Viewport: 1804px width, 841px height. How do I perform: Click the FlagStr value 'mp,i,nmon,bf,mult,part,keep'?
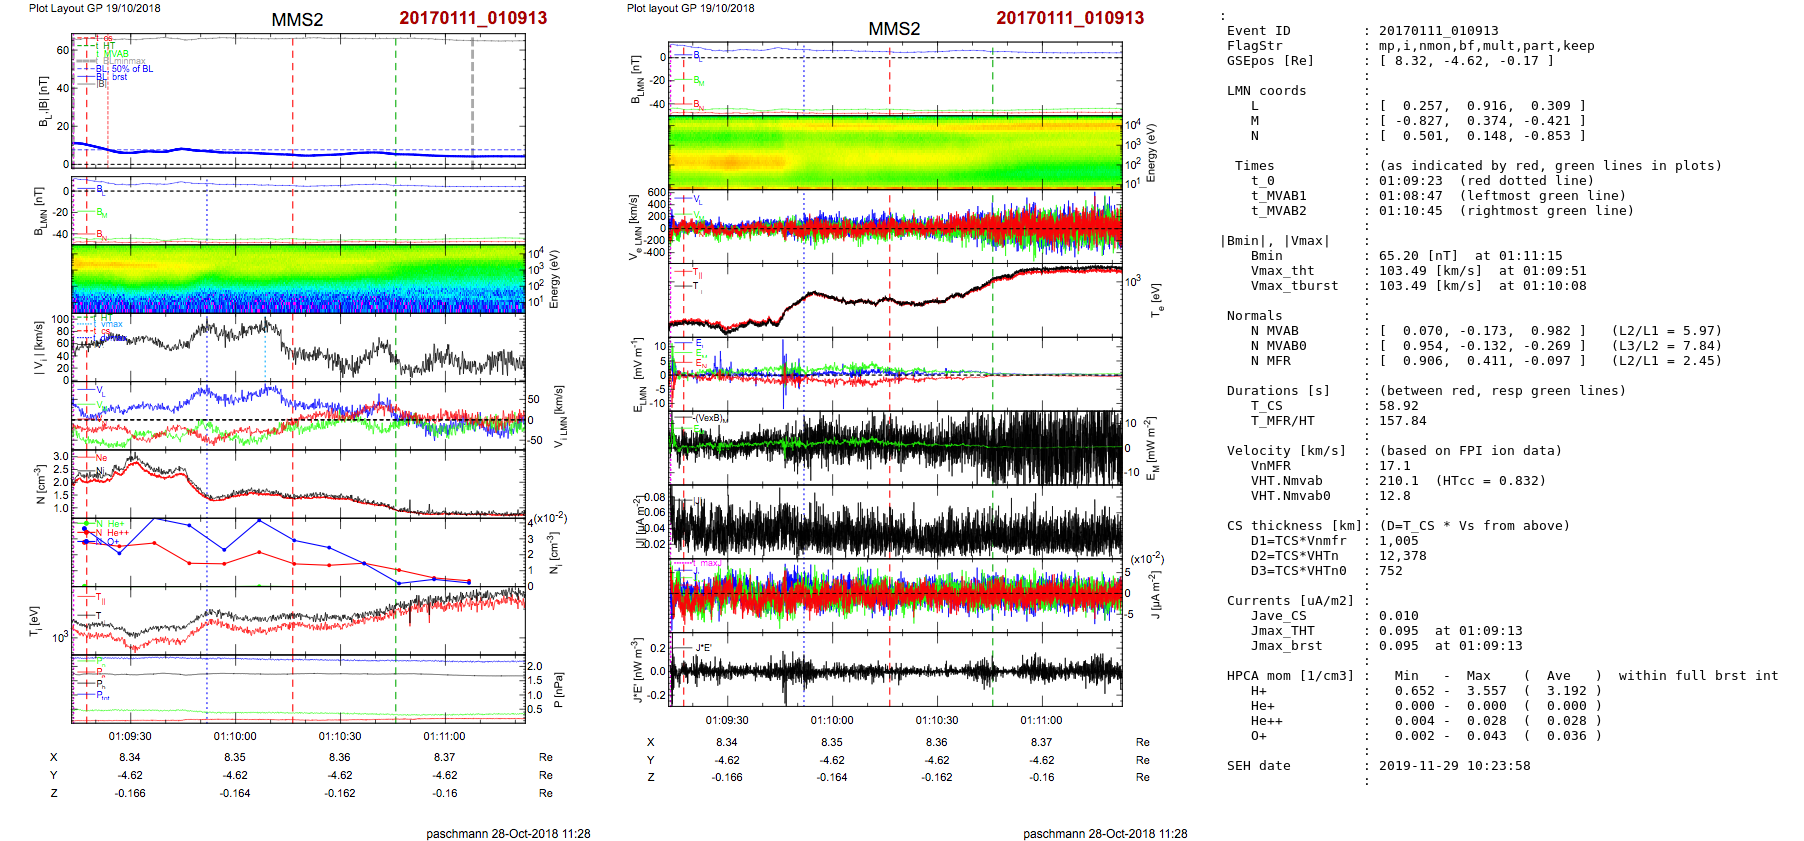[x=1487, y=46]
